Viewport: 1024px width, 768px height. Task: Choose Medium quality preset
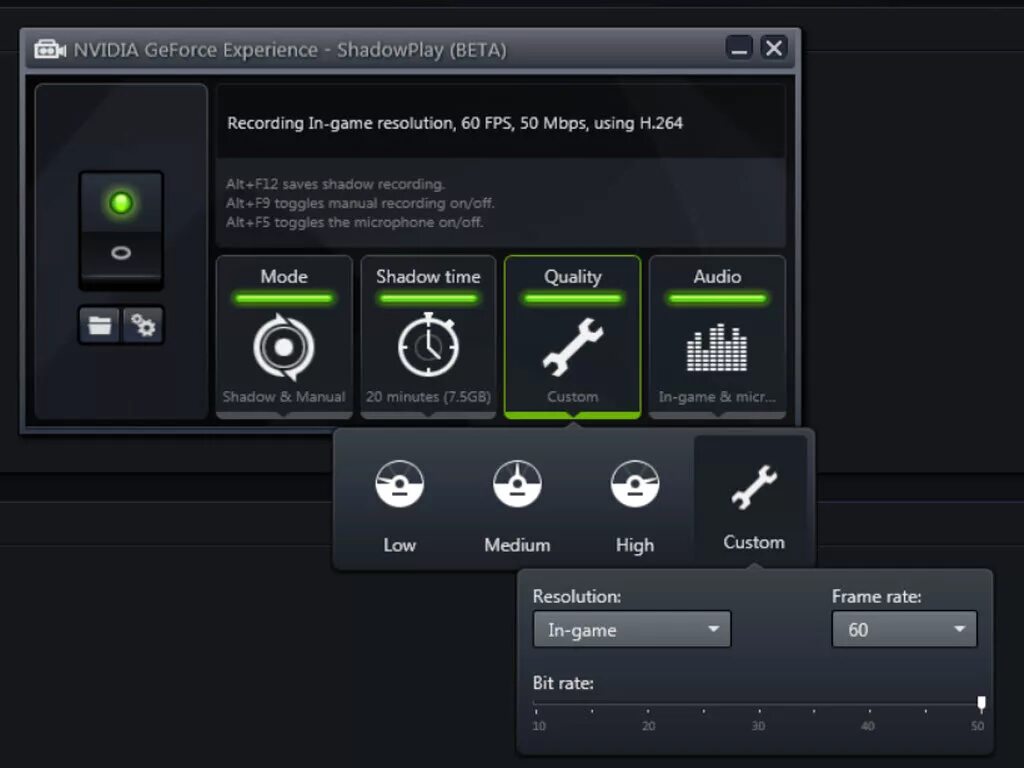517,504
